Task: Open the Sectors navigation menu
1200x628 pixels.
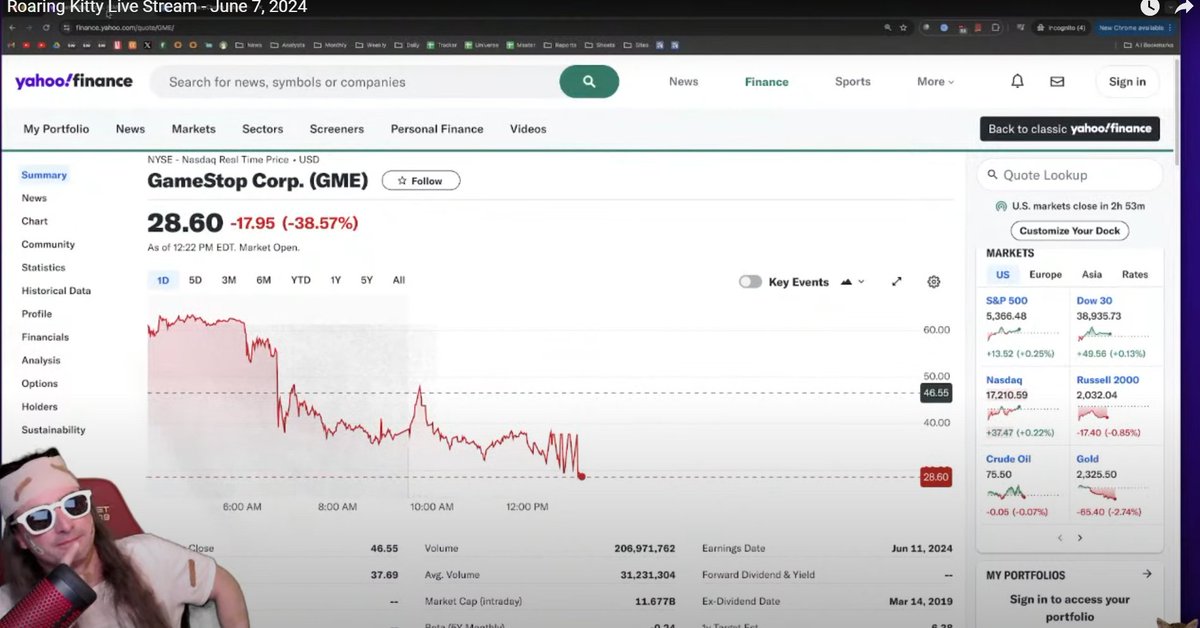Action: (x=262, y=129)
